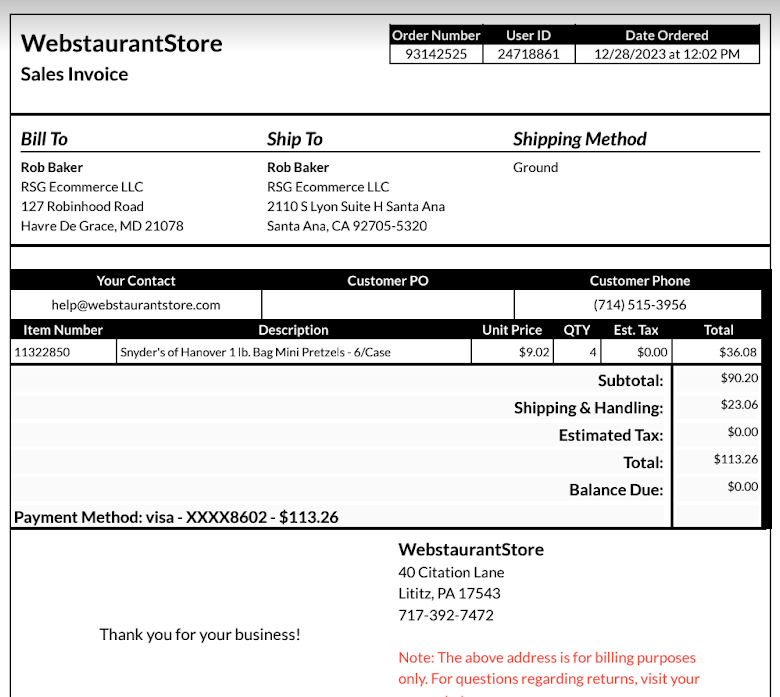
Task: Click the footer WebstaurantStore company name
Action: [x=471, y=550]
